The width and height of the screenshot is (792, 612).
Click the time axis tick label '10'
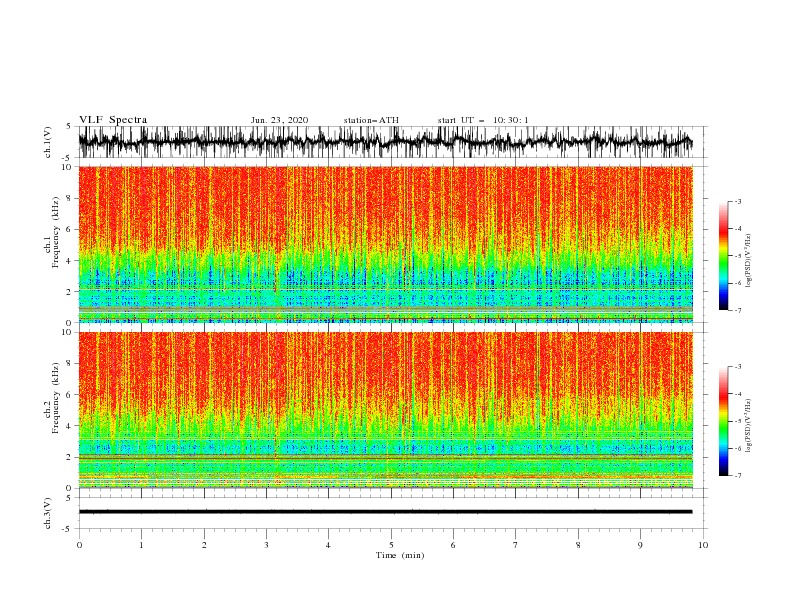tap(703, 545)
